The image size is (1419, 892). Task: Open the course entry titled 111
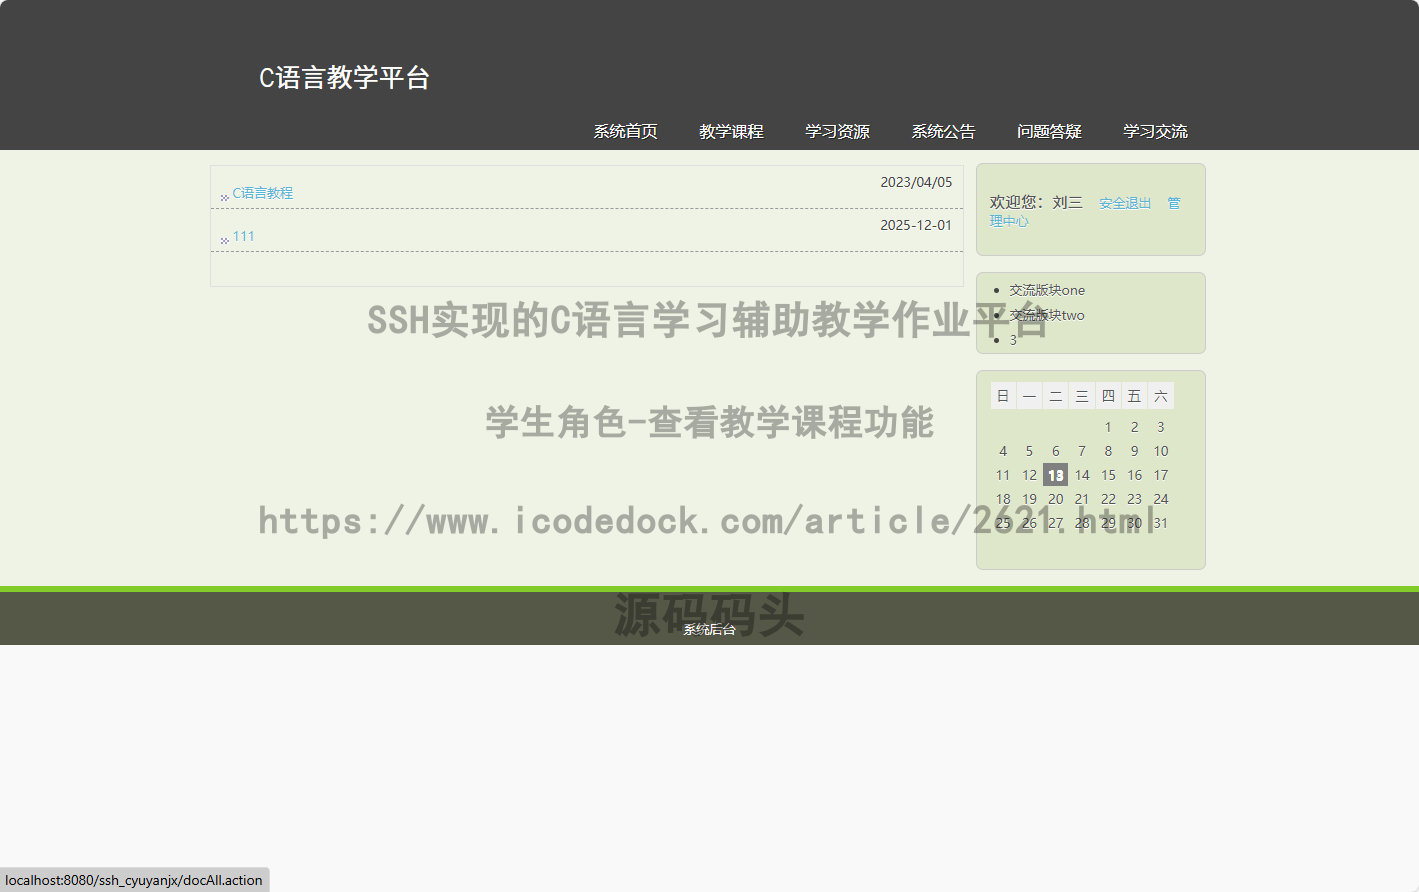pyautogui.click(x=244, y=236)
